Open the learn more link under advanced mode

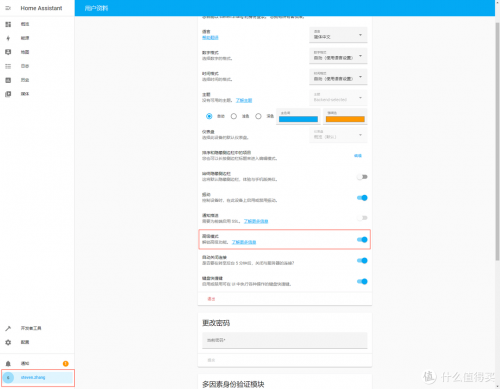[x=244, y=242]
